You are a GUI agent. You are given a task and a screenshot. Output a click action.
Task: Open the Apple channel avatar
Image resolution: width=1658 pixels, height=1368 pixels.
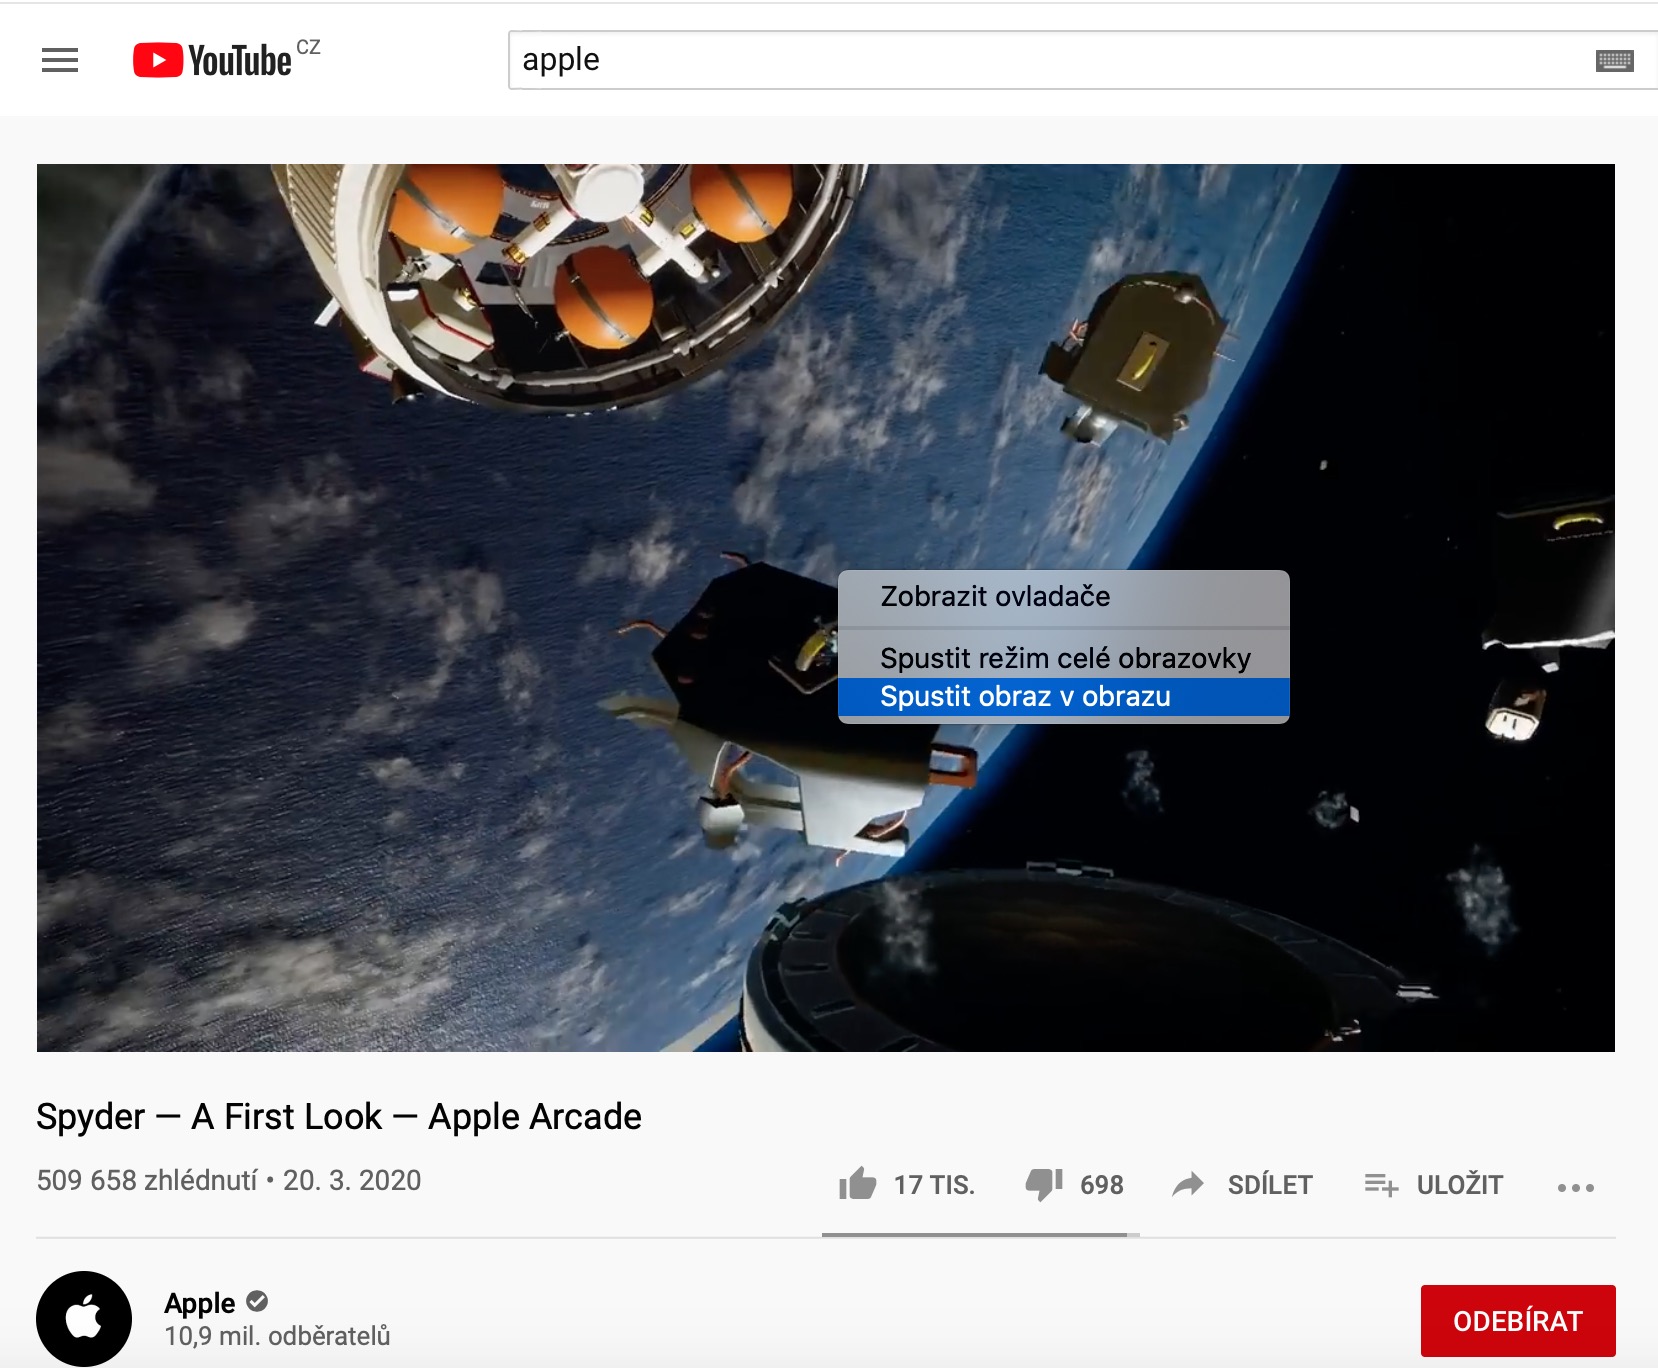point(84,1318)
